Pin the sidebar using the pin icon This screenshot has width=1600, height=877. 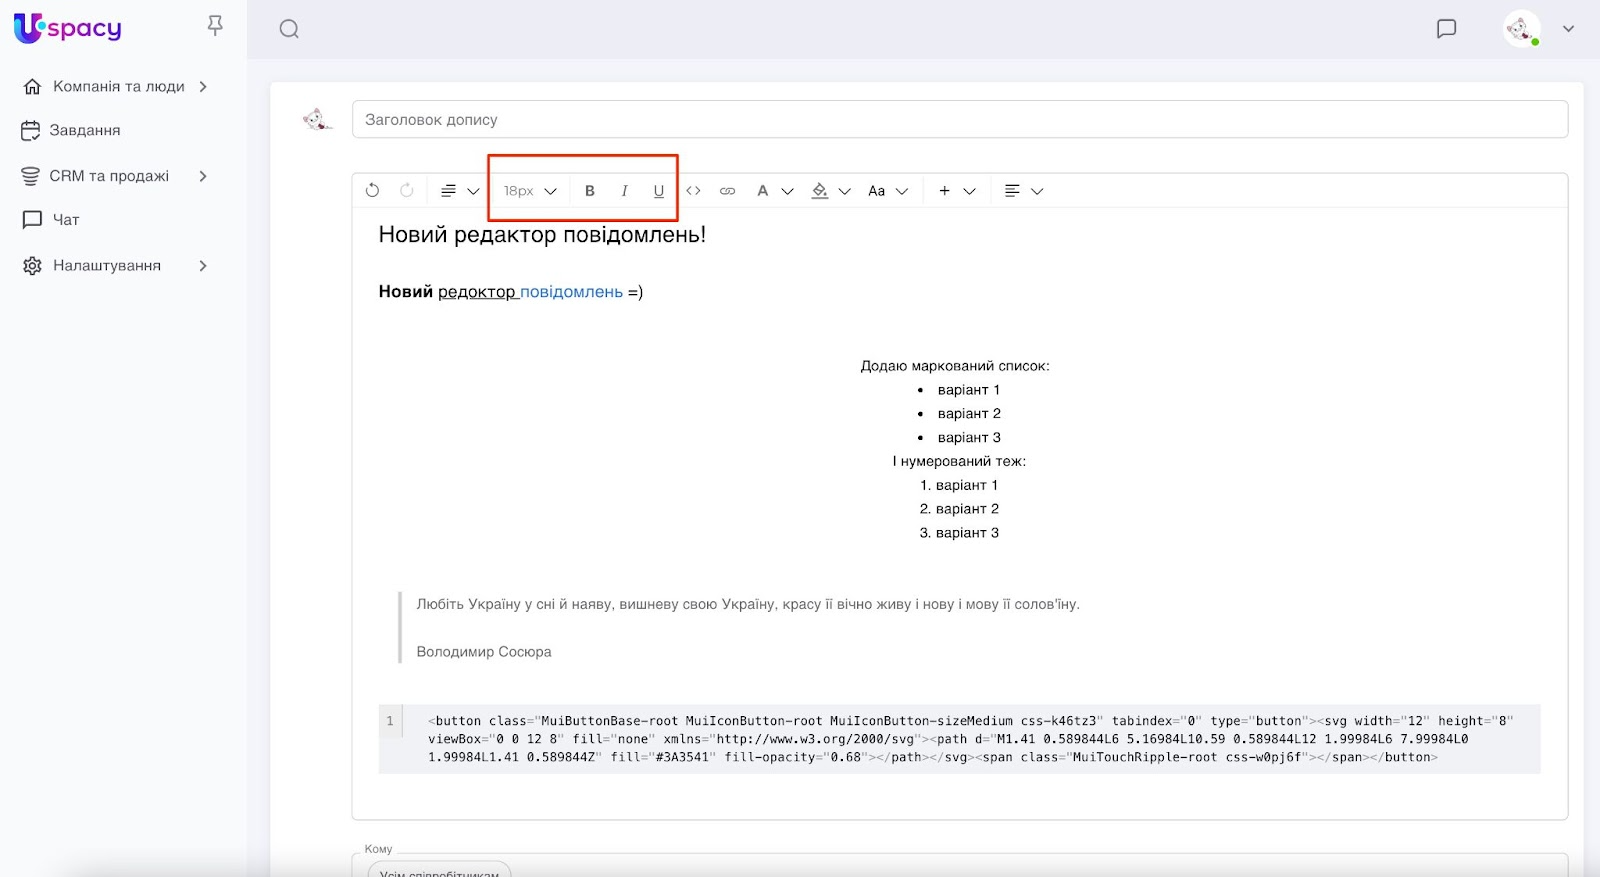click(215, 26)
